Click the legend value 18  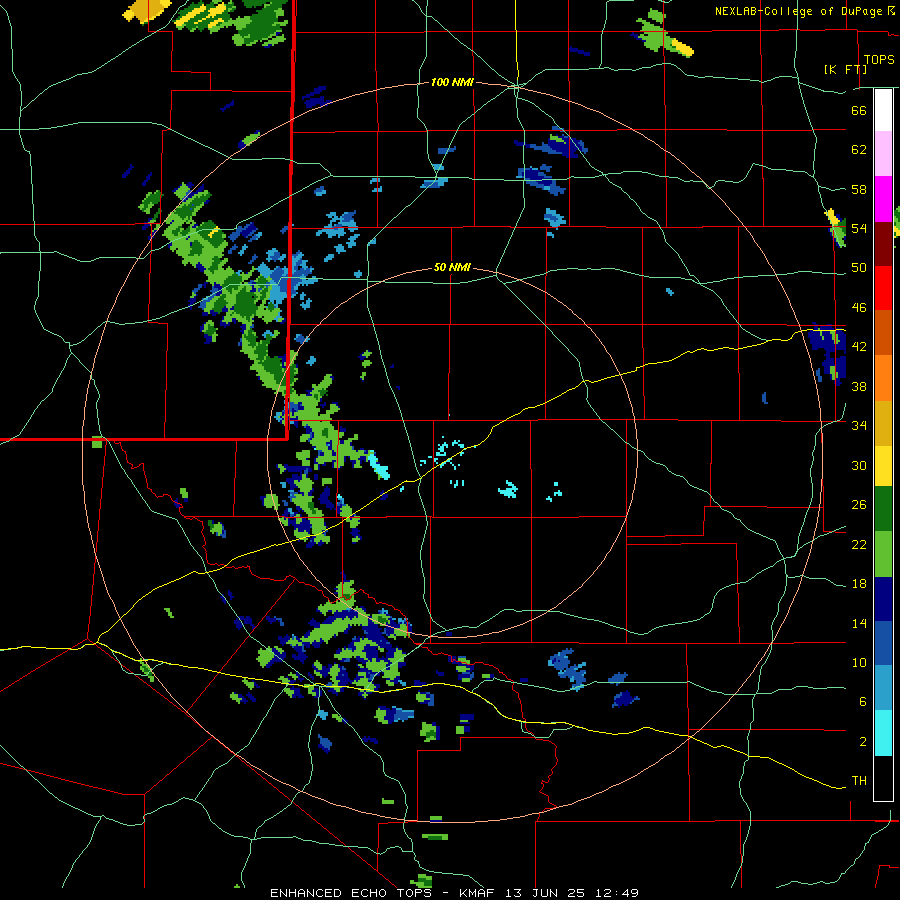859,584
